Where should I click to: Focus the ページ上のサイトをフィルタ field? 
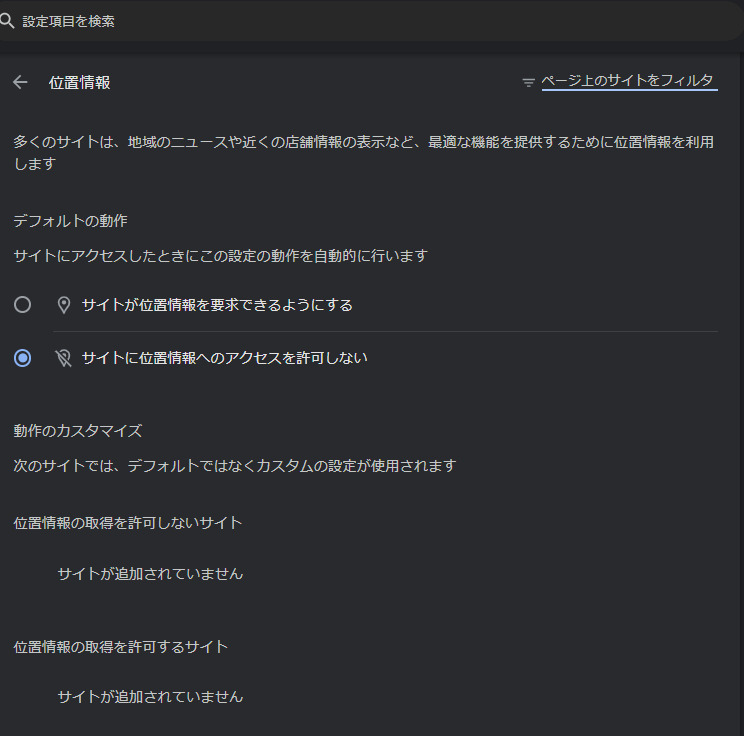[x=628, y=81]
